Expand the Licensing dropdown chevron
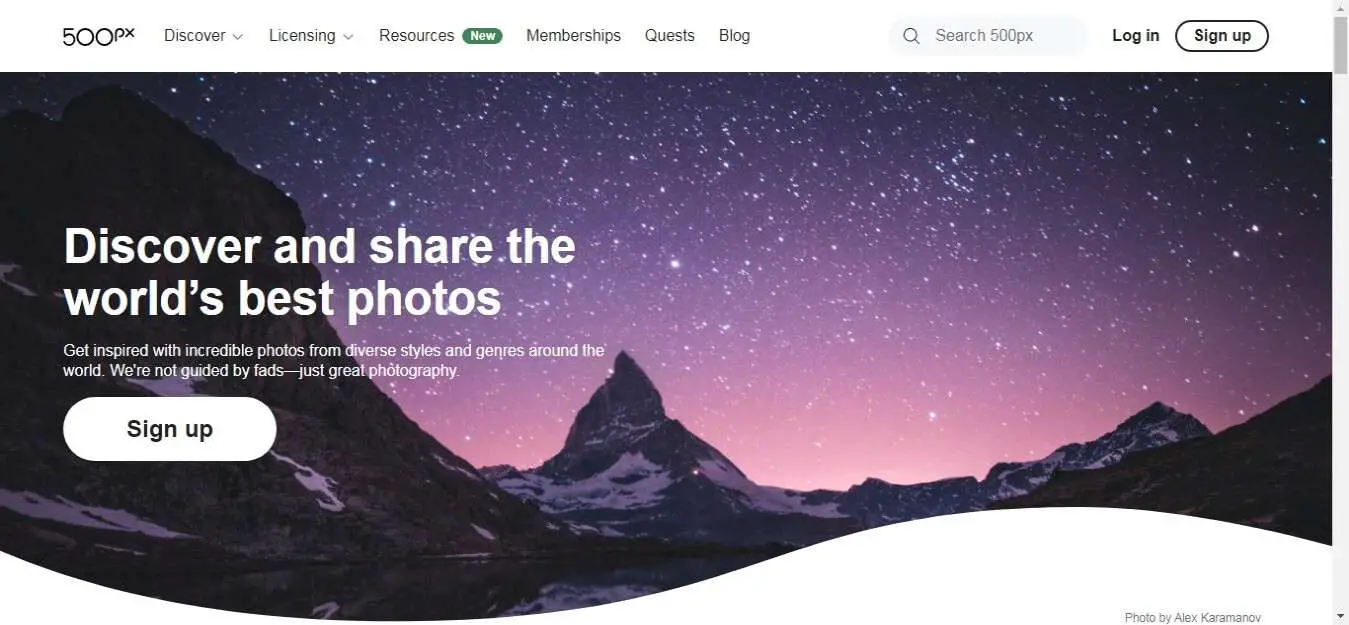Image resolution: width=1349 pixels, height=625 pixels. [x=348, y=37]
